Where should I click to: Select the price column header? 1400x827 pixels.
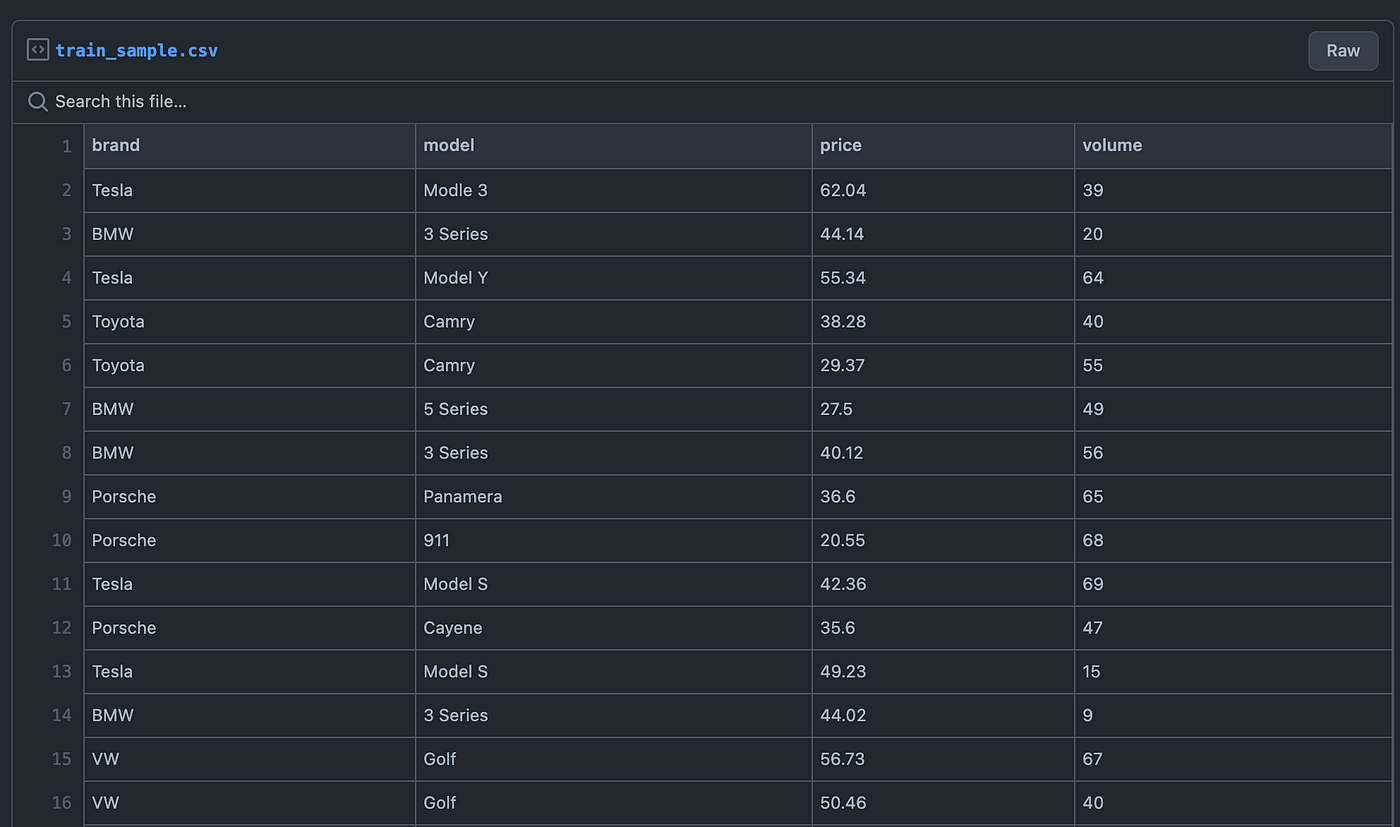click(x=943, y=146)
